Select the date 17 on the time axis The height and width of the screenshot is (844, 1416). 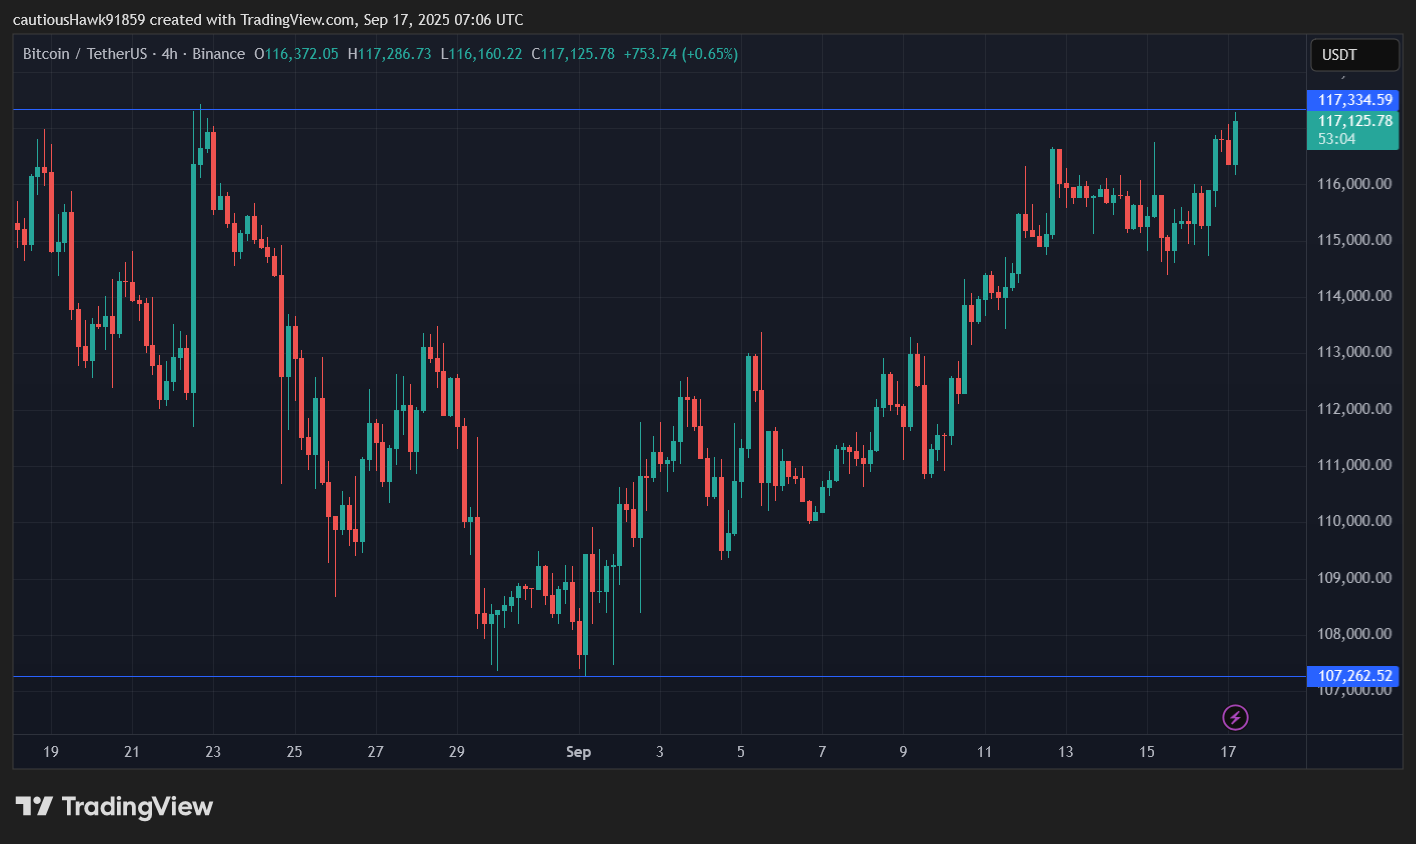click(1227, 751)
